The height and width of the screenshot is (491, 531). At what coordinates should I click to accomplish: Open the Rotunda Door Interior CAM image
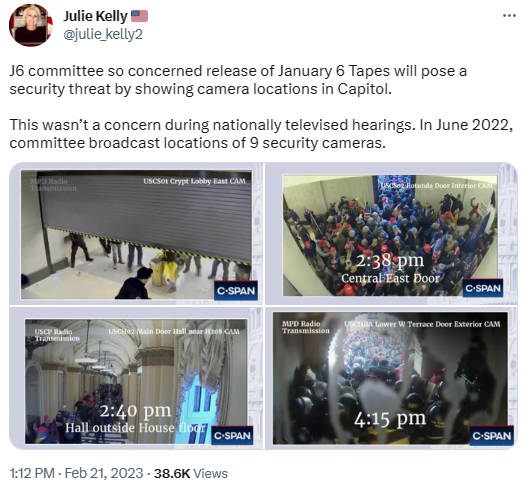(x=391, y=234)
